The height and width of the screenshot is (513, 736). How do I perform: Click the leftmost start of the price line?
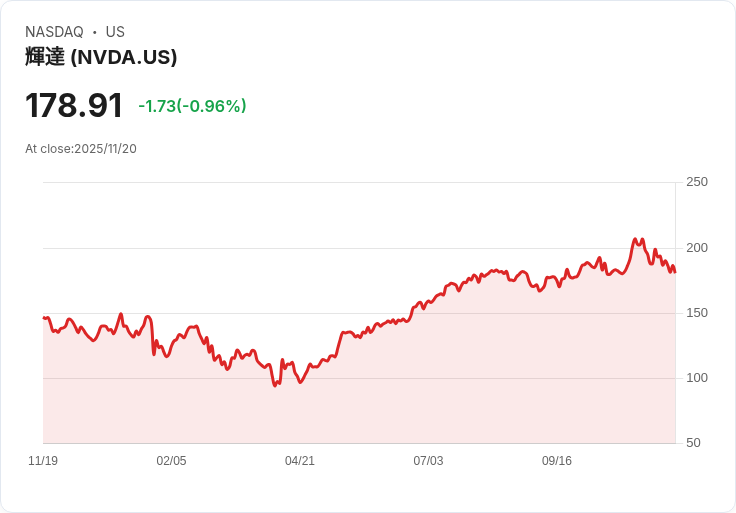point(44,317)
